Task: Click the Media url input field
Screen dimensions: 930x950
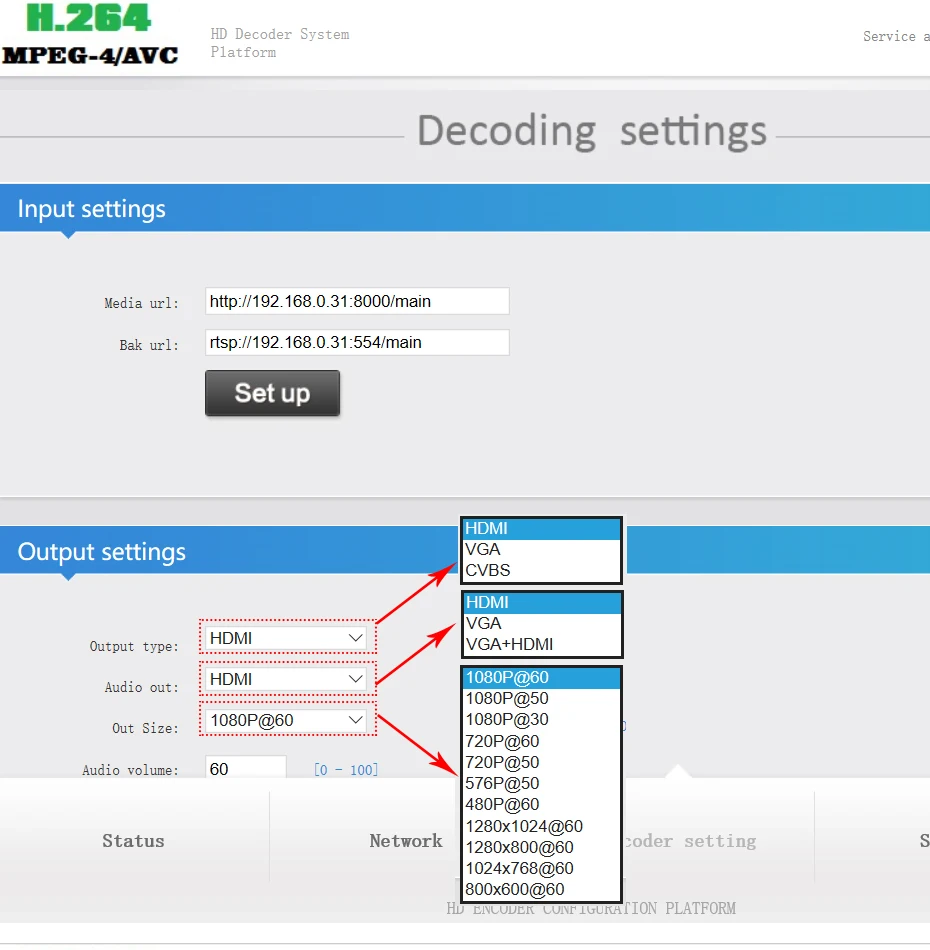Action: (357, 301)
